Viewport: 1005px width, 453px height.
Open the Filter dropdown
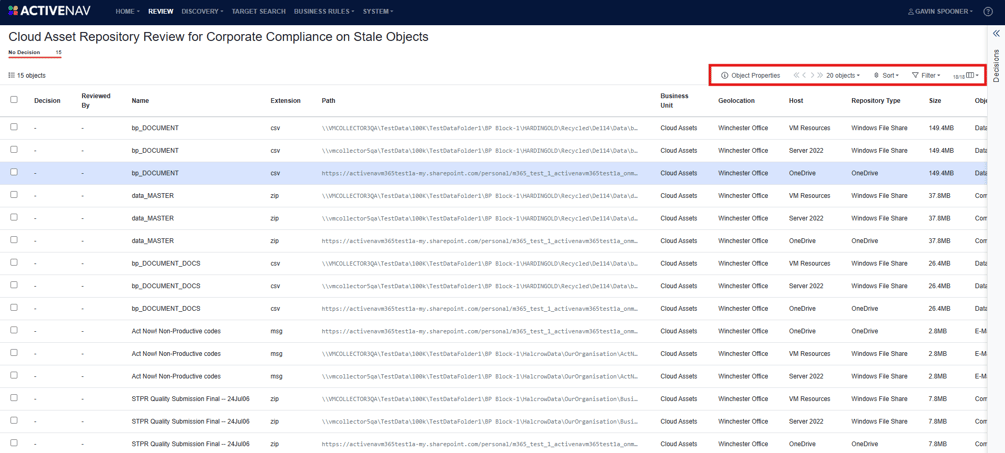click(x=926, y=76)
